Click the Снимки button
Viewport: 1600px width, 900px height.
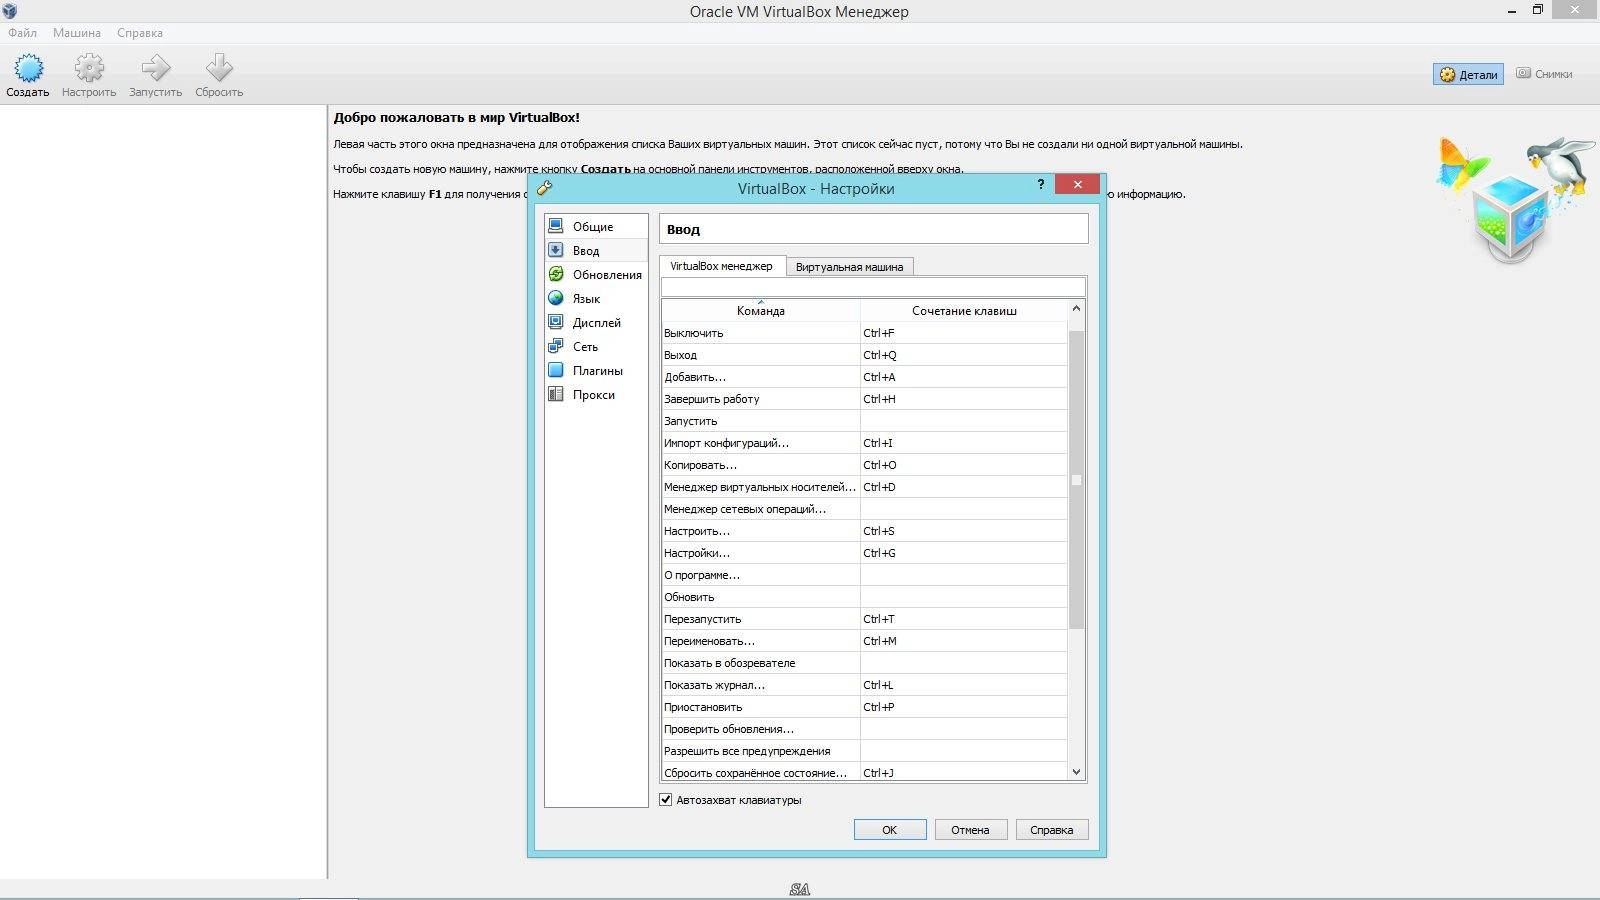coord(1544,74)
